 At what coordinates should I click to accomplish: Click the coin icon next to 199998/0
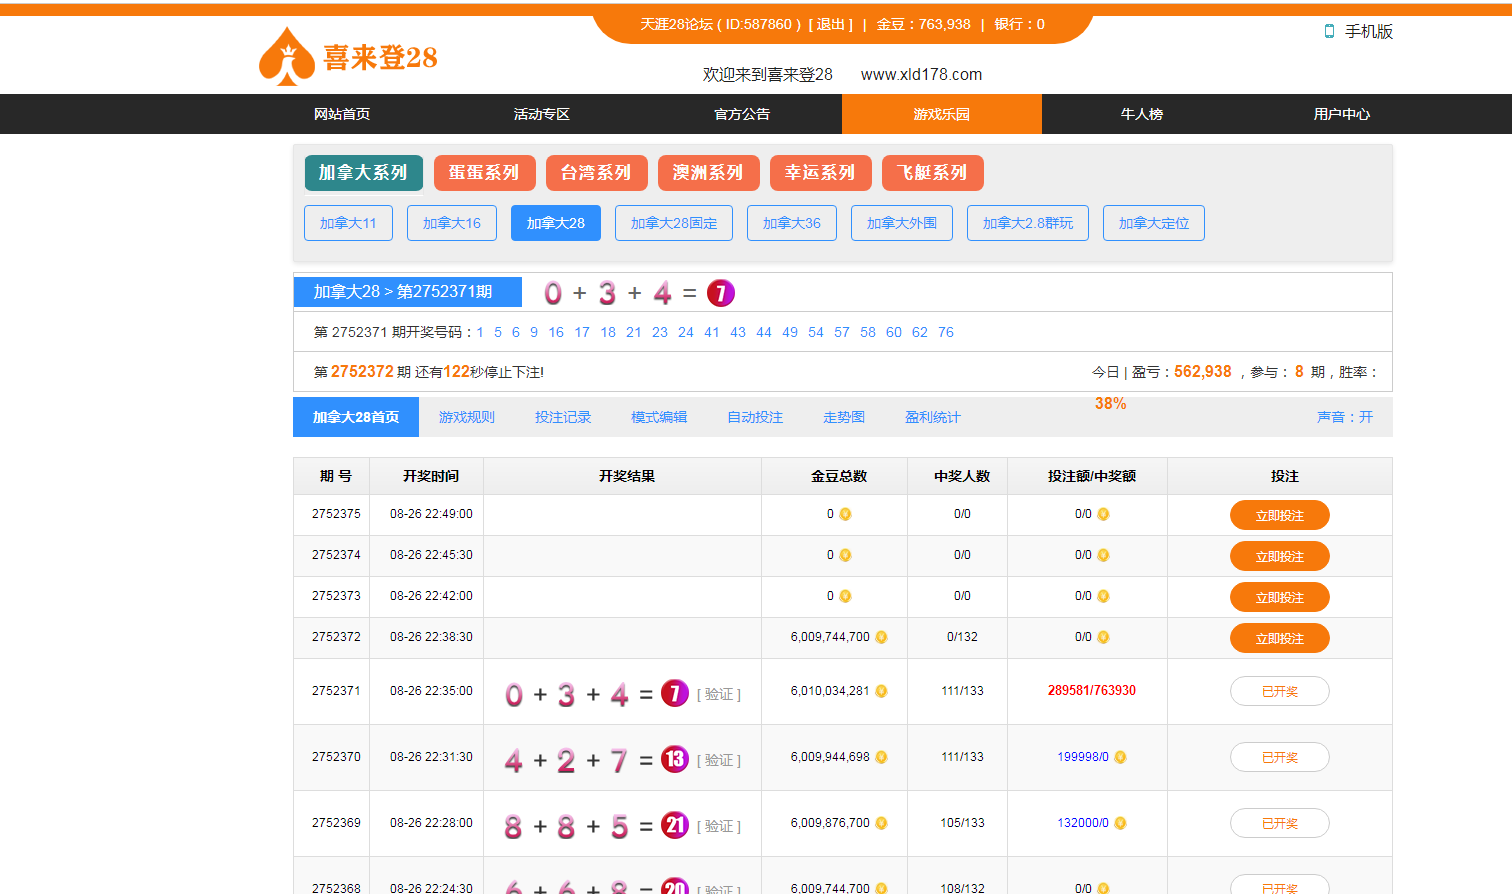1120,757
